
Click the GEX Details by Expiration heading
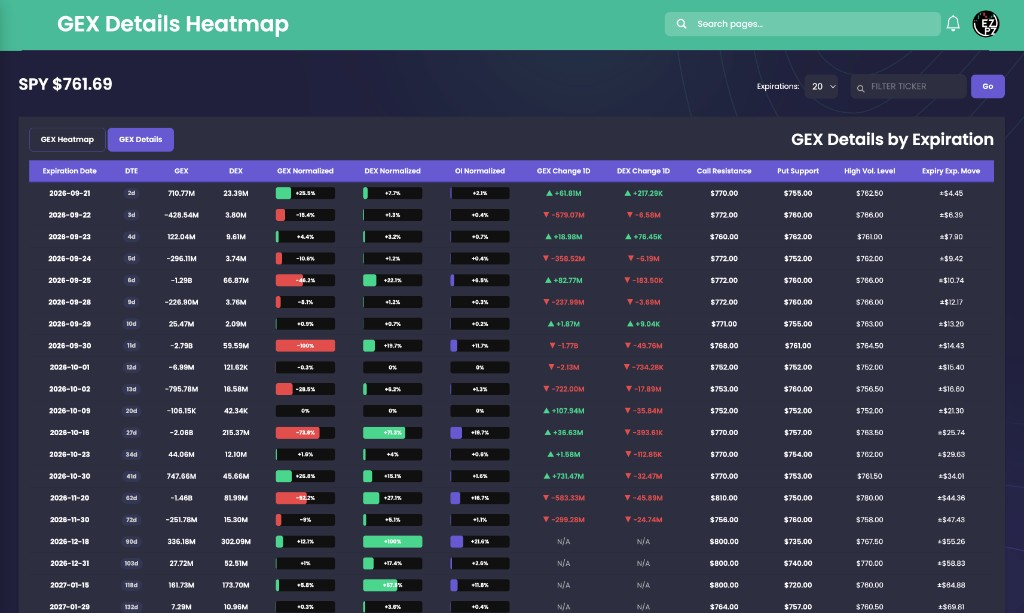tap(892, 139)
